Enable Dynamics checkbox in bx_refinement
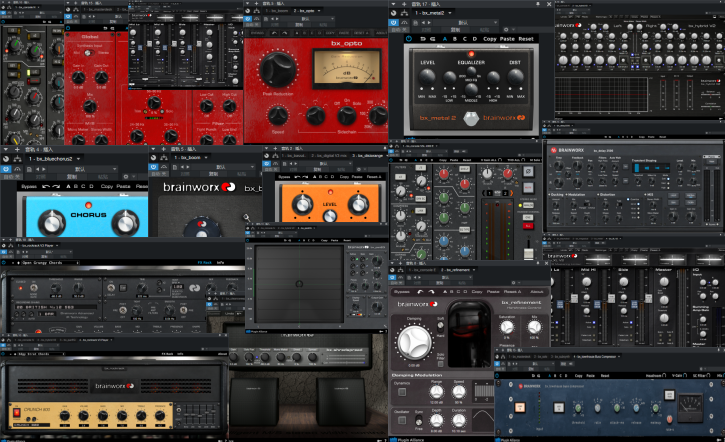The width and height of the screenshot is (725, 442). (x=402, y=392)
